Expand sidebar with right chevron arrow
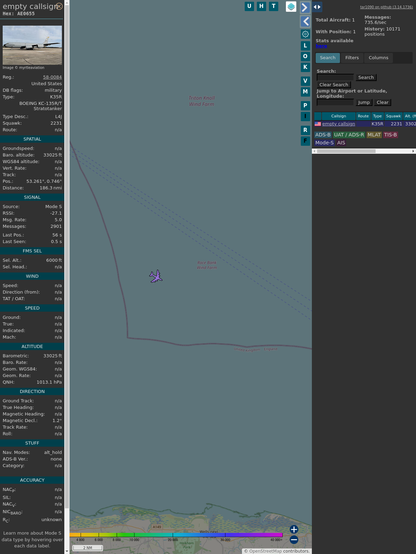This screenshot has width=416, height=554. tap(305, 7)
